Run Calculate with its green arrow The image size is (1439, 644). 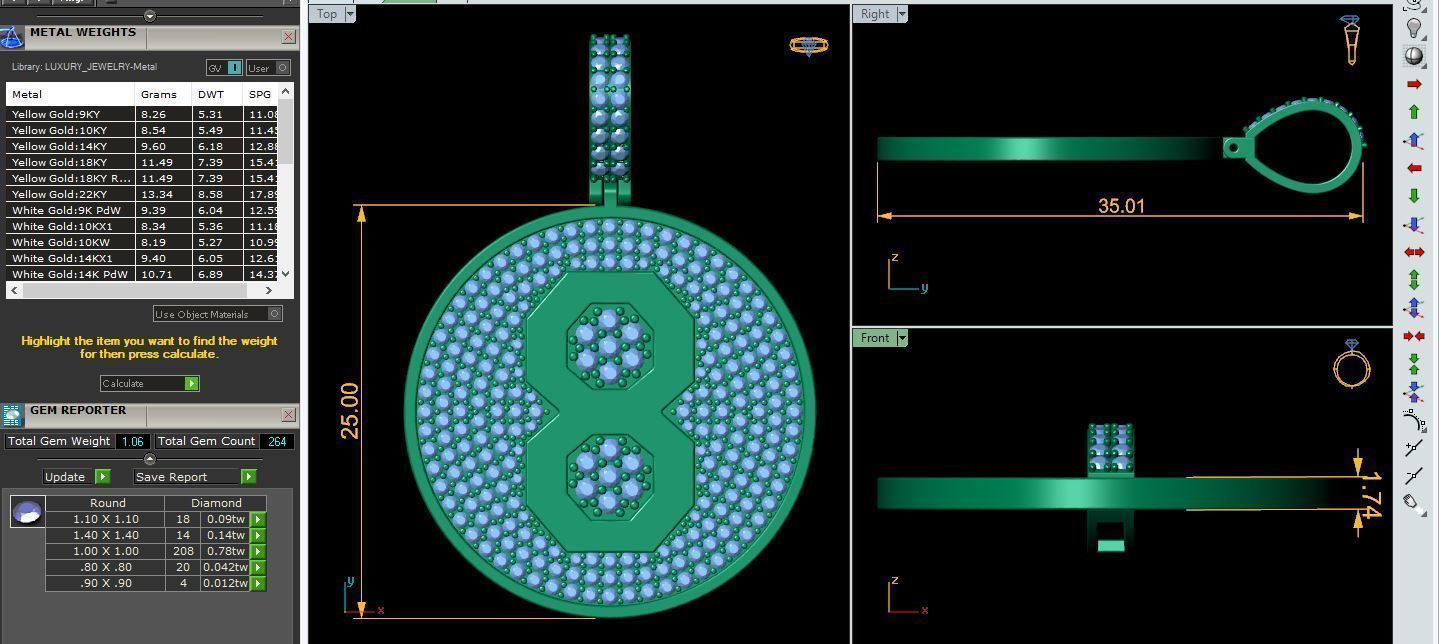click(191, 383)
